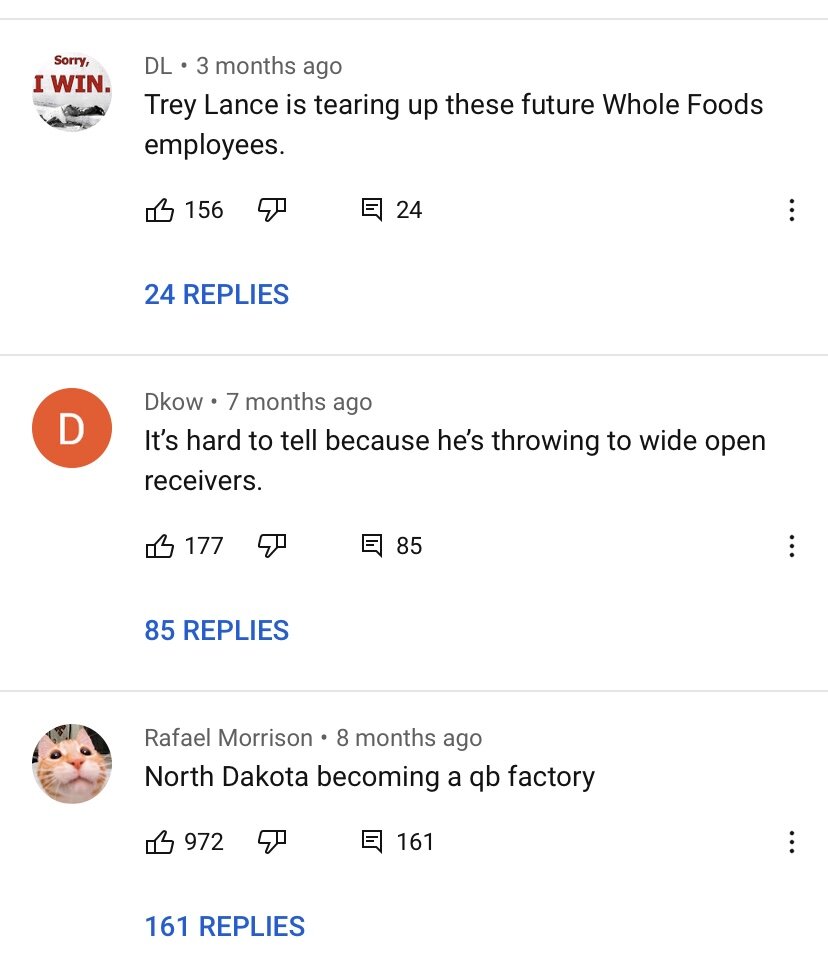Expand the 24 REPLIES thread
828x969 pixels.
[217, 295]
